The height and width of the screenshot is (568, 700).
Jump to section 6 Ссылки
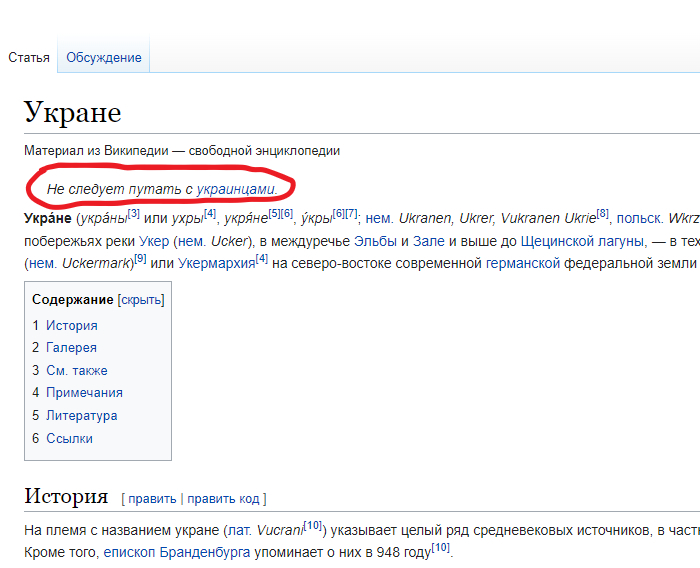point(70,438)
